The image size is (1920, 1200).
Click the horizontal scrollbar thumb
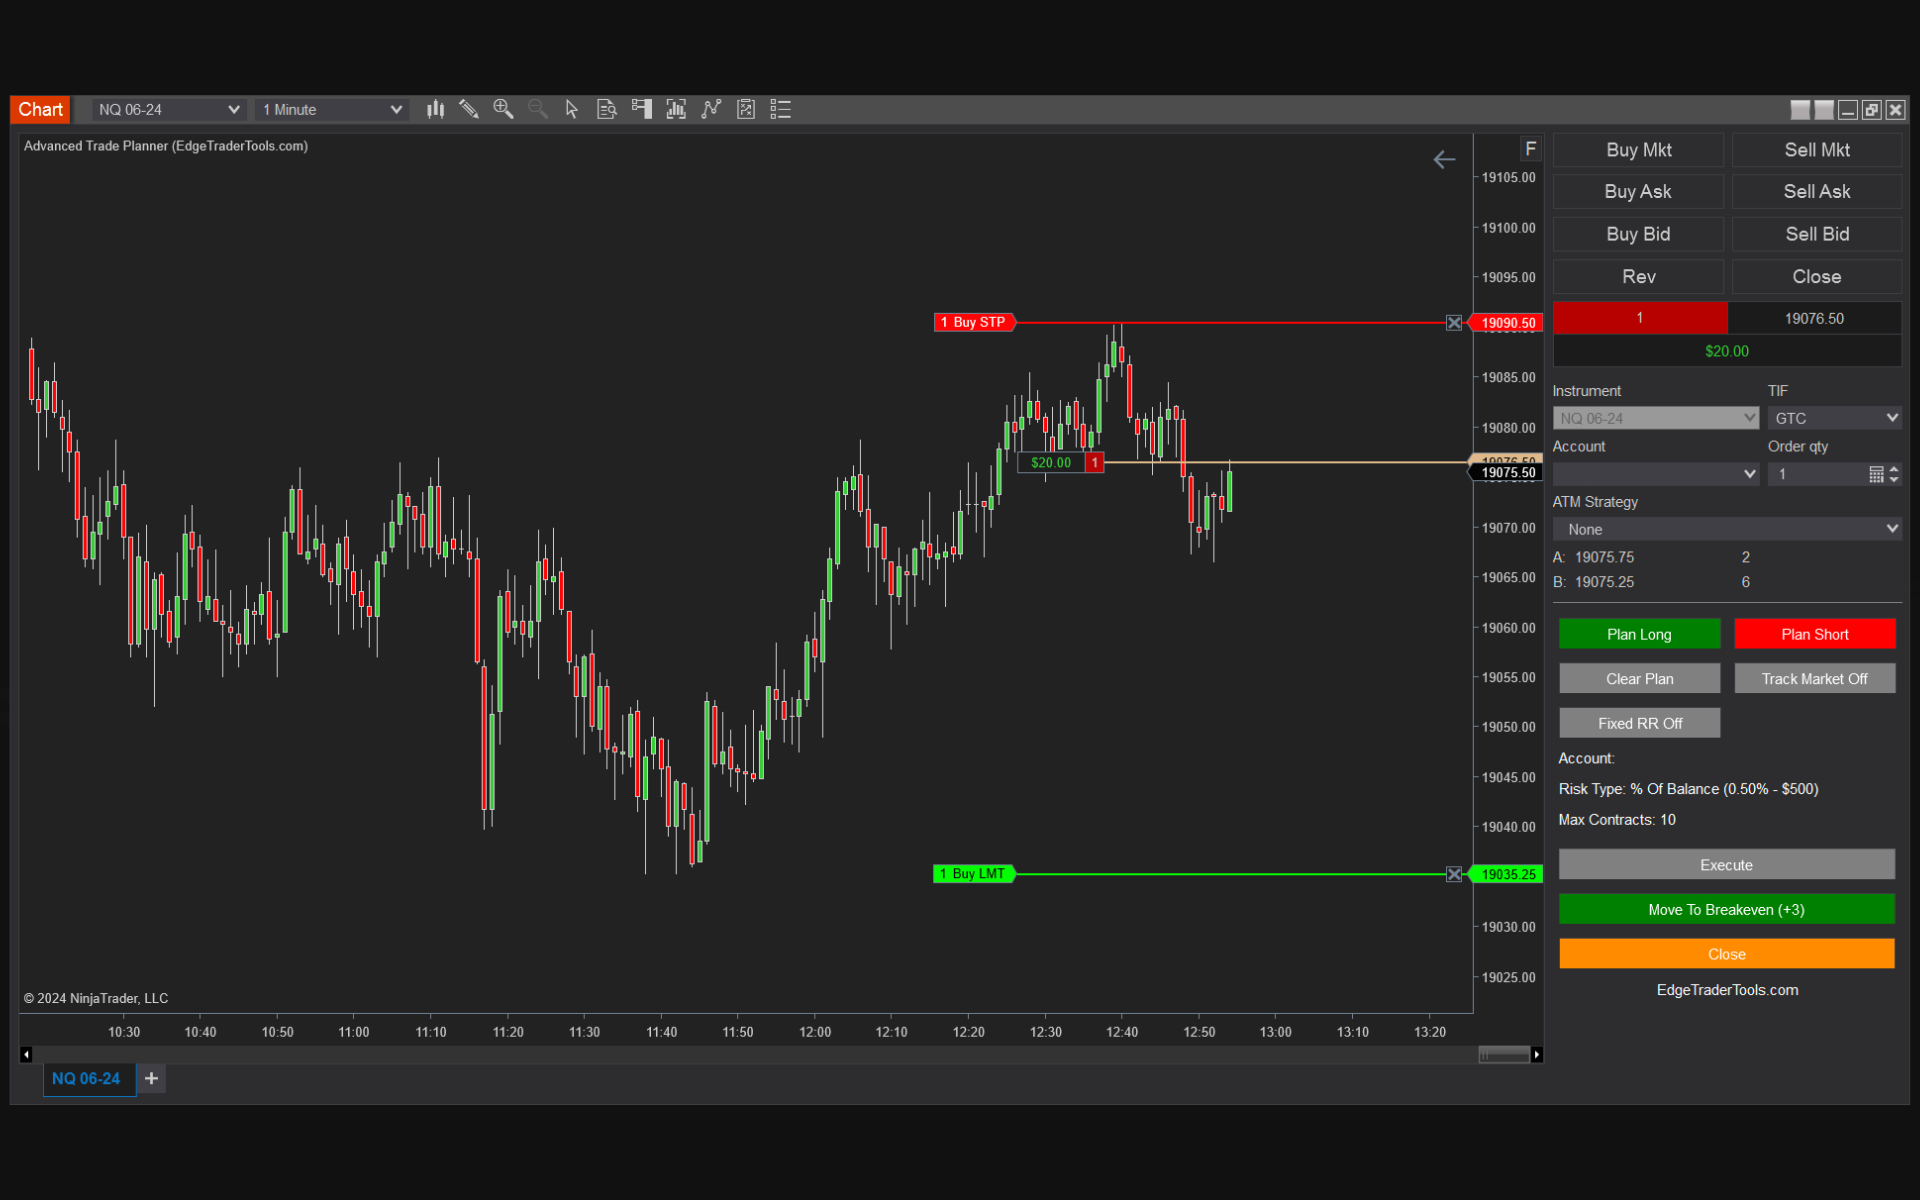click(1504, 1054)
